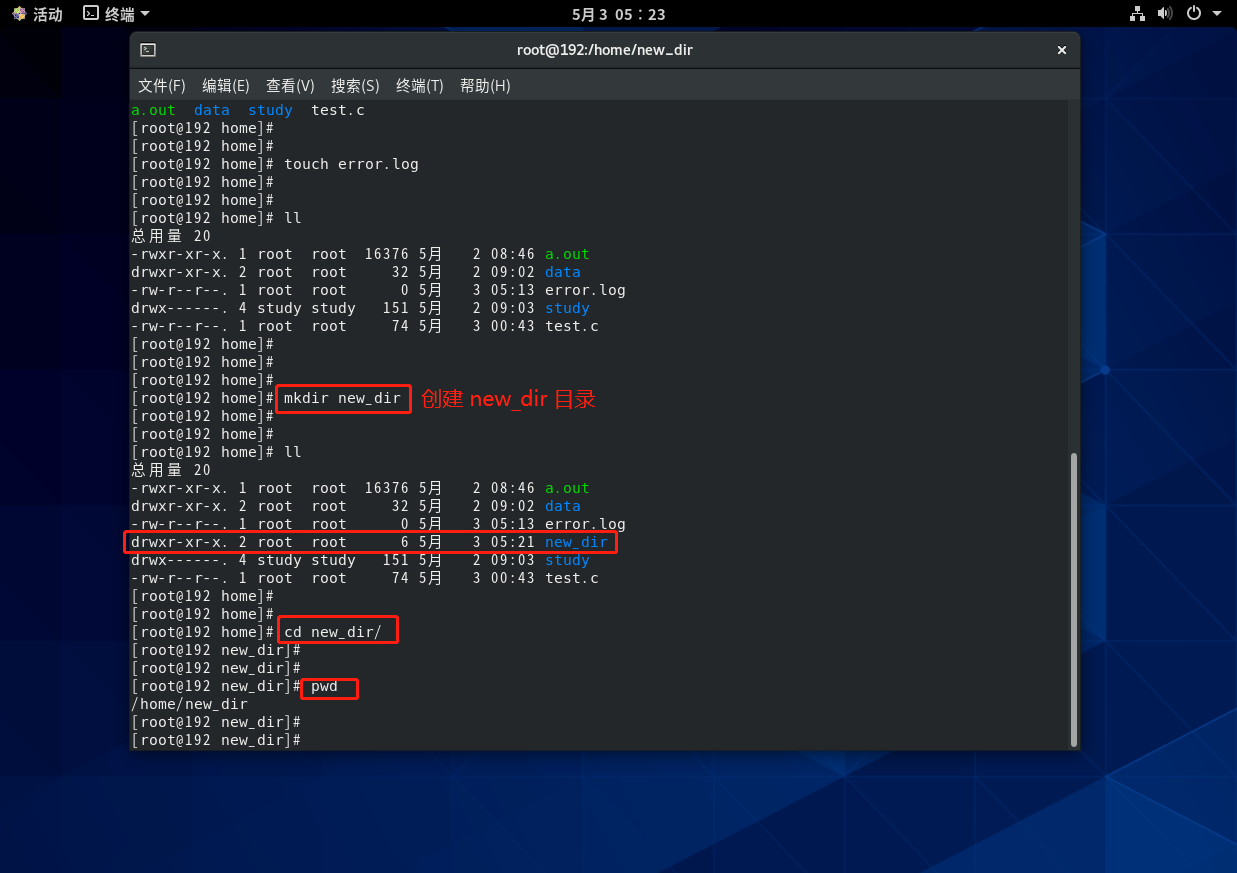Expand the system menu arrow at top right
This screenshot has height=873, width=1237.
[x=1217, y=14]
